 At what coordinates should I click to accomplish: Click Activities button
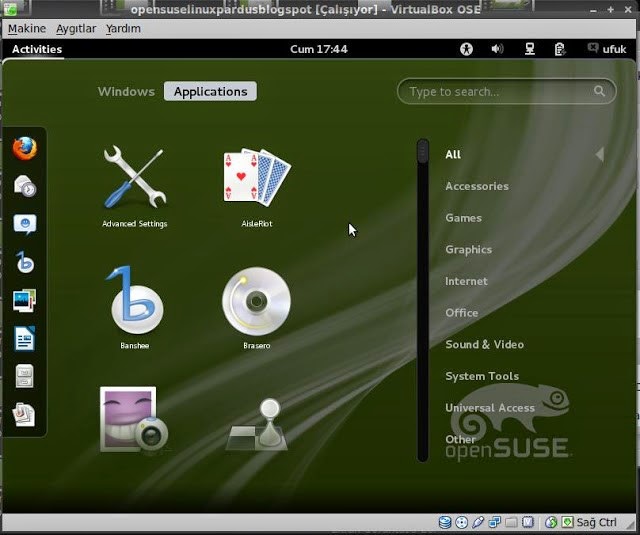tap(37, 49)
